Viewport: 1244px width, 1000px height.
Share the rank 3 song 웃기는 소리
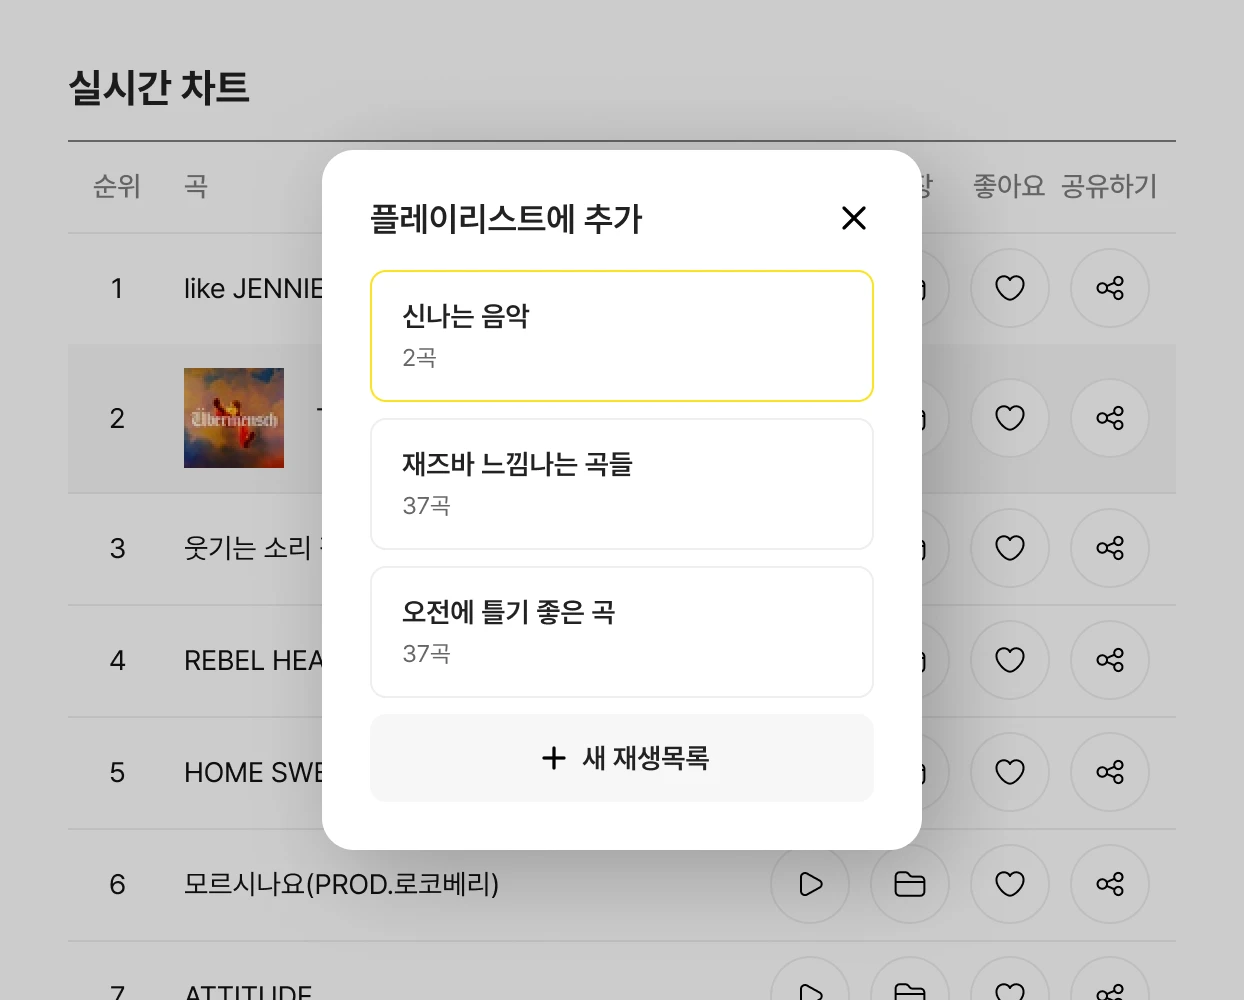pyautogui.click(x=1110, y=548)
